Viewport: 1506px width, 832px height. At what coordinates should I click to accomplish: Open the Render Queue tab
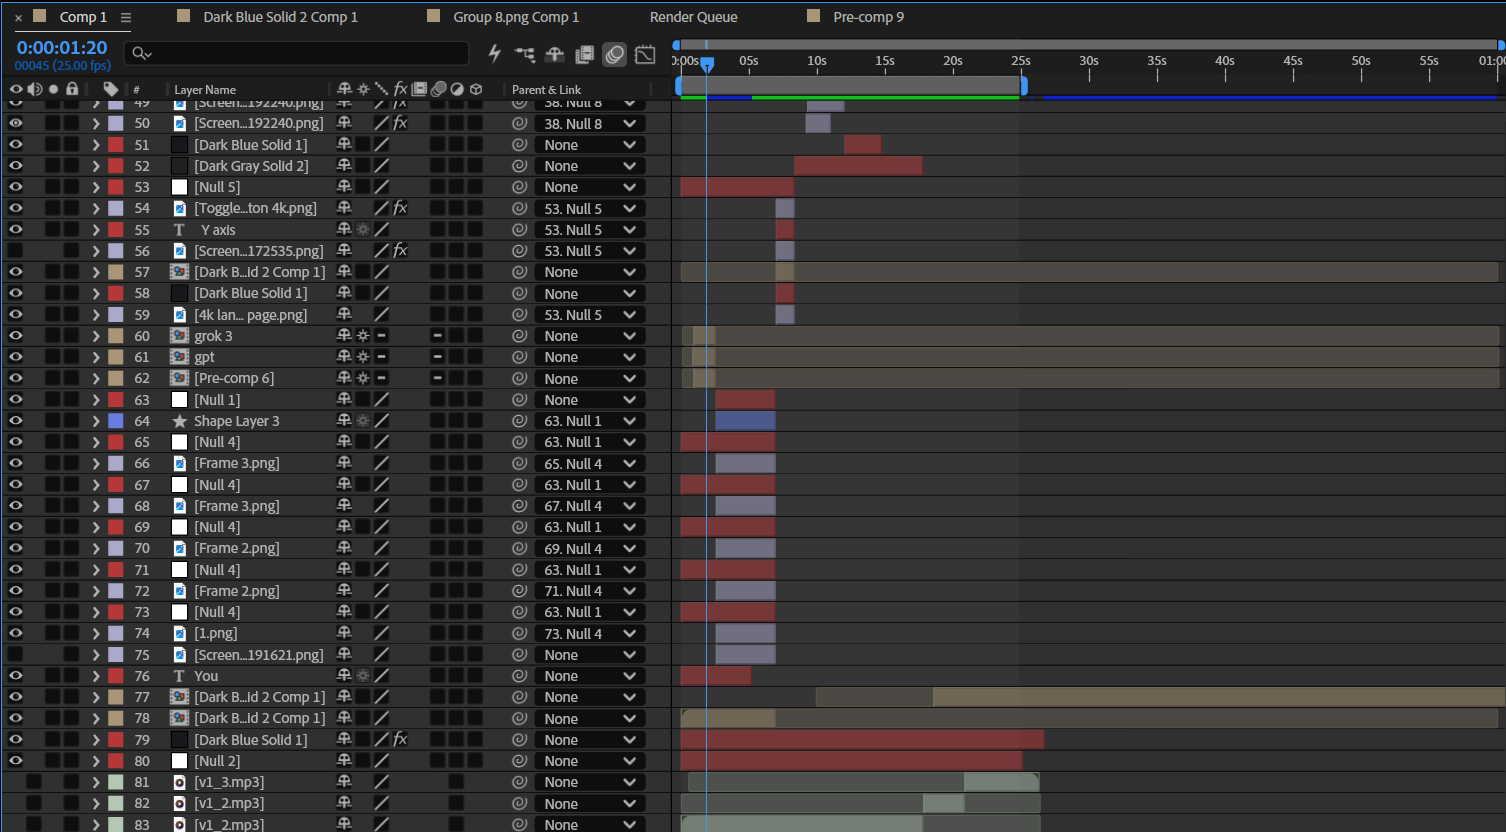tap(694, 17)
